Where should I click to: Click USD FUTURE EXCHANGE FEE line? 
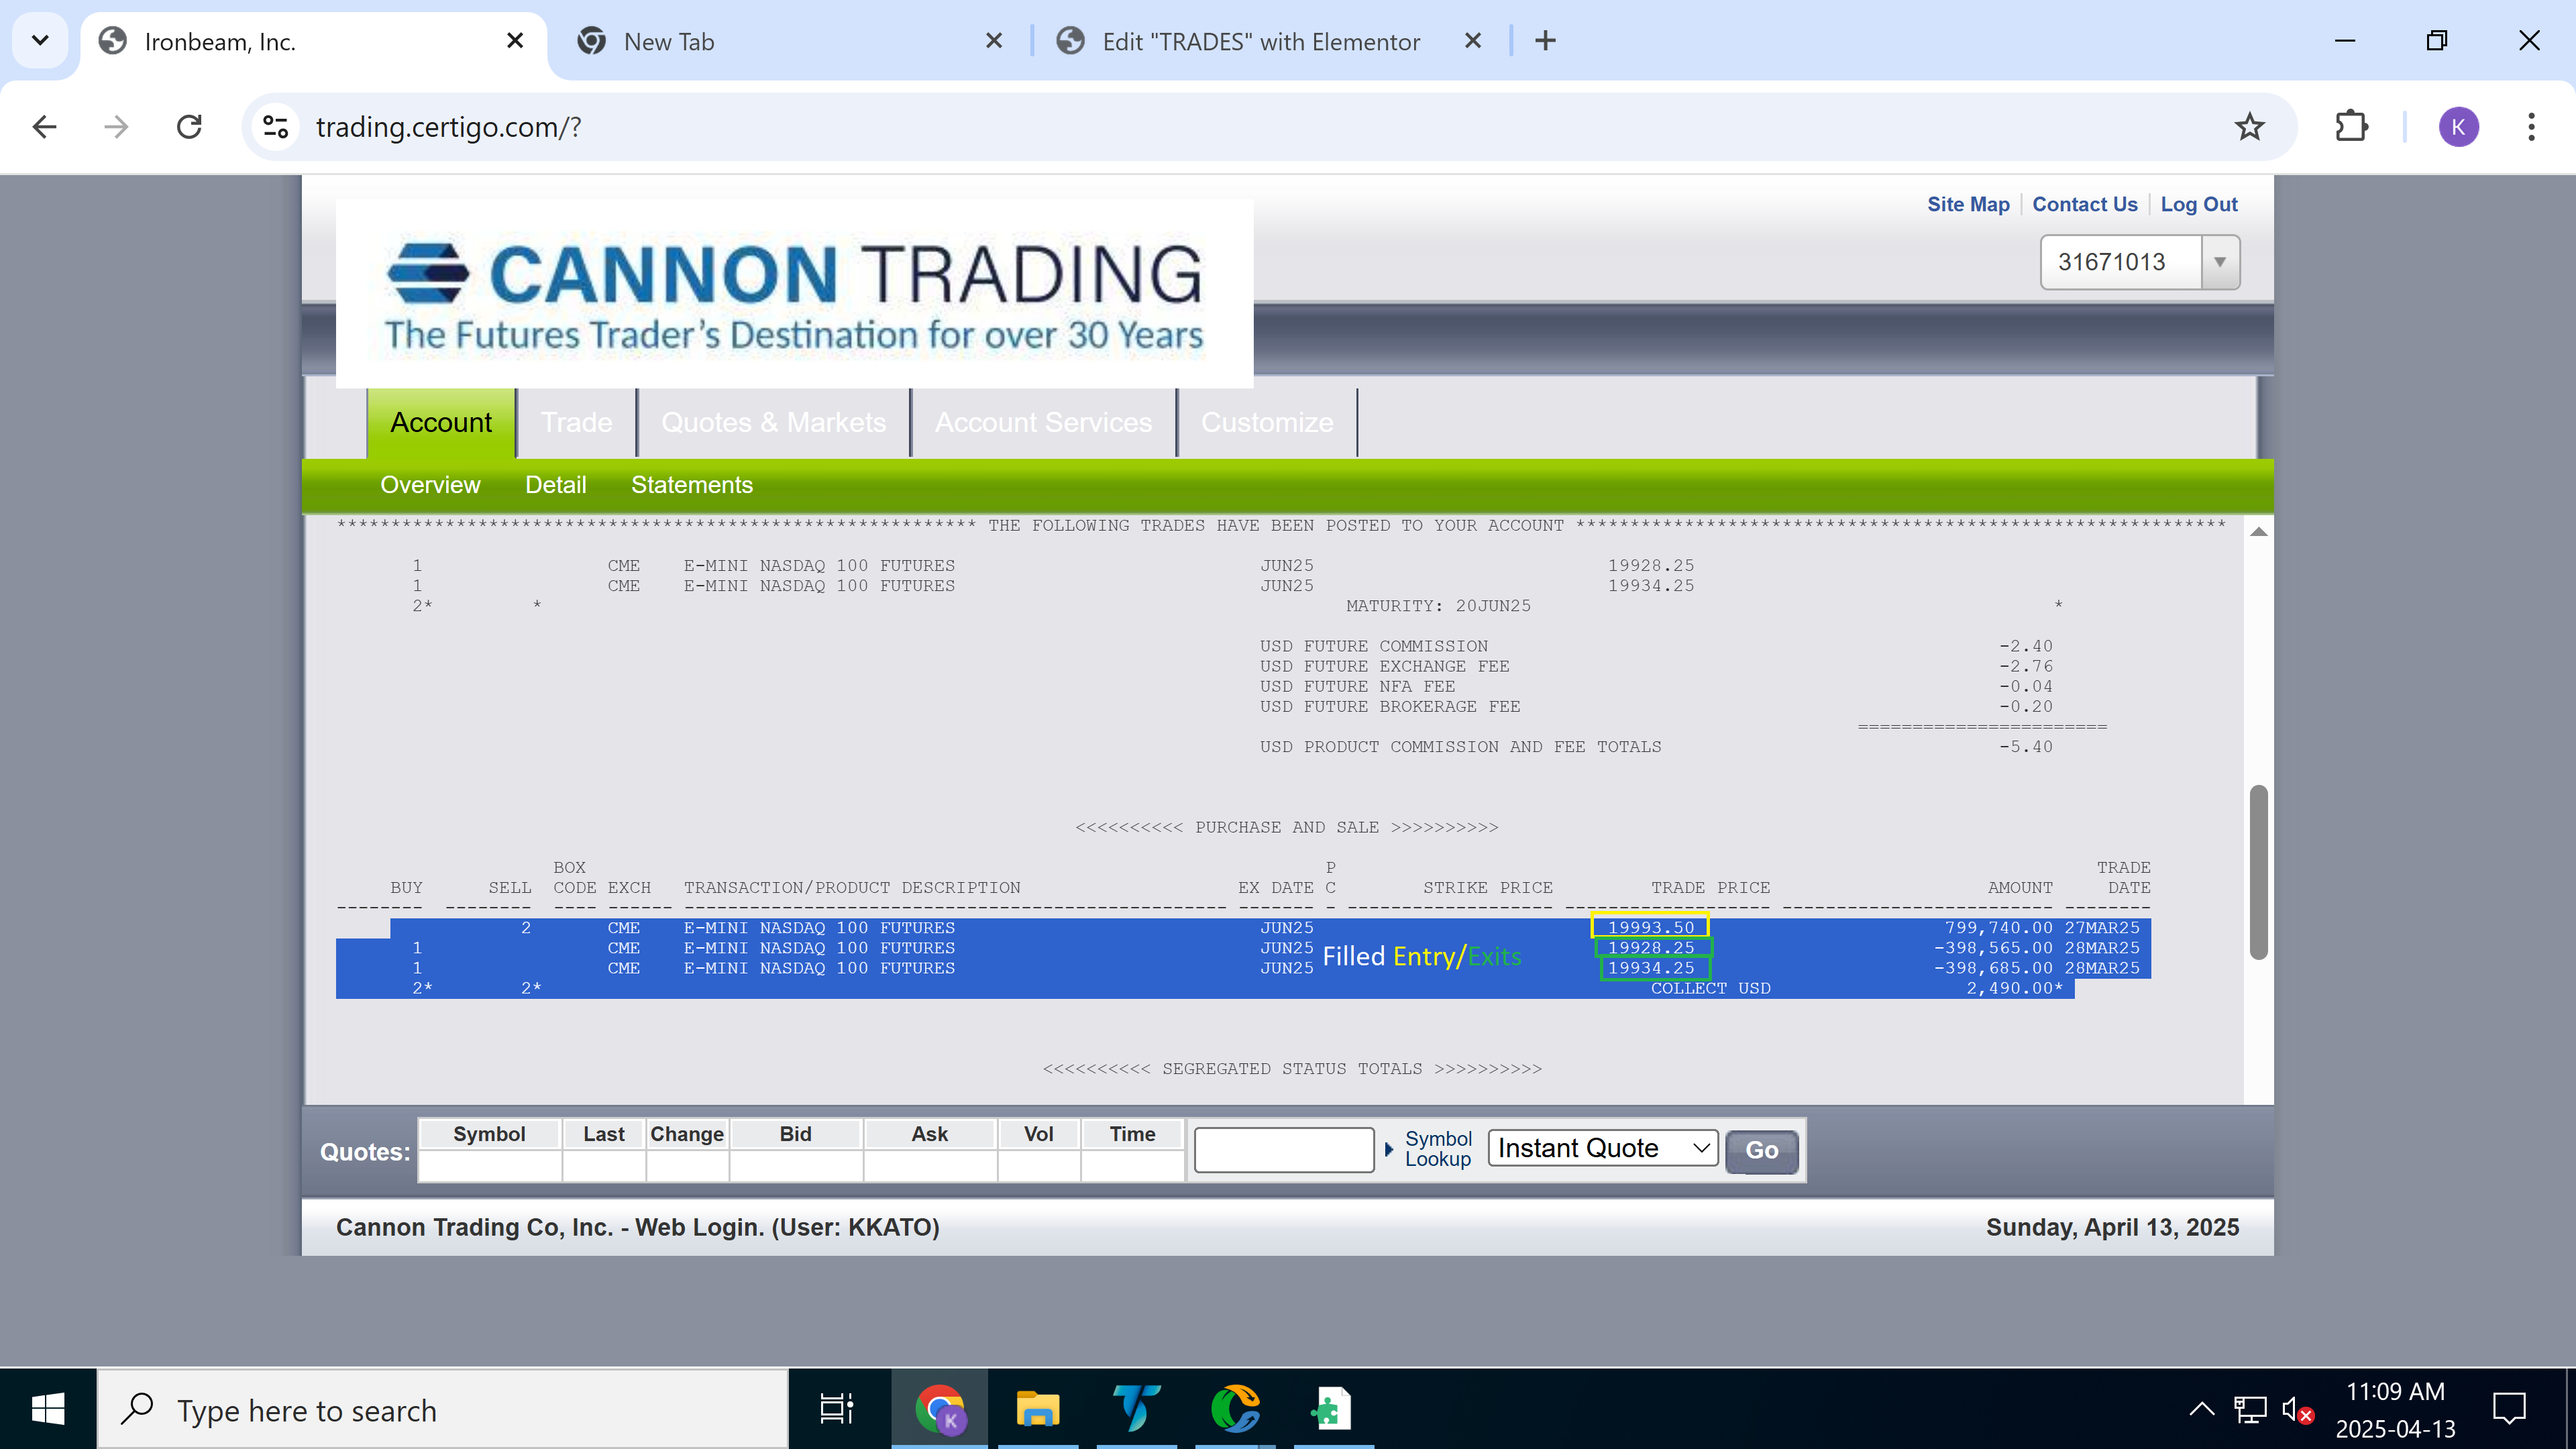1385,666
